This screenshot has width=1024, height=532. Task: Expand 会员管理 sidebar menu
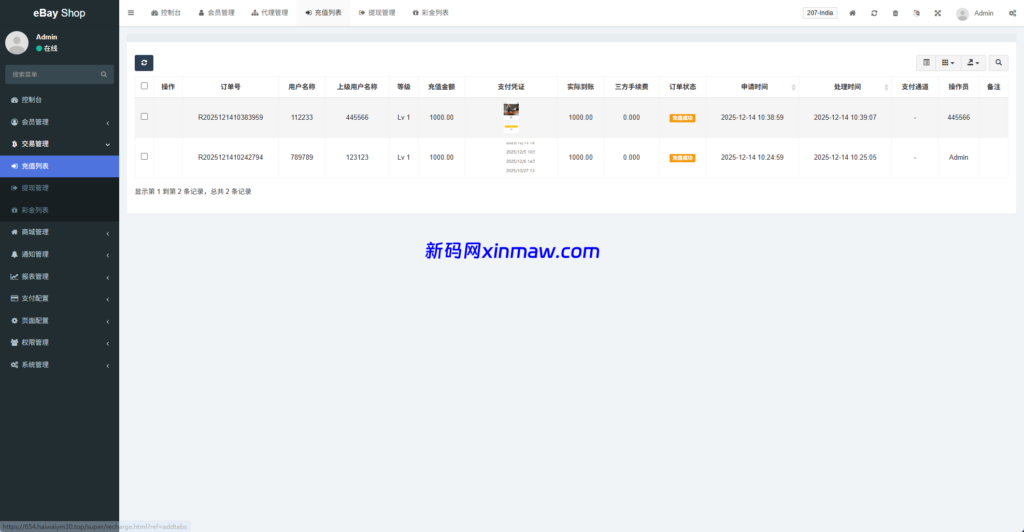click(x=59, y=122)
